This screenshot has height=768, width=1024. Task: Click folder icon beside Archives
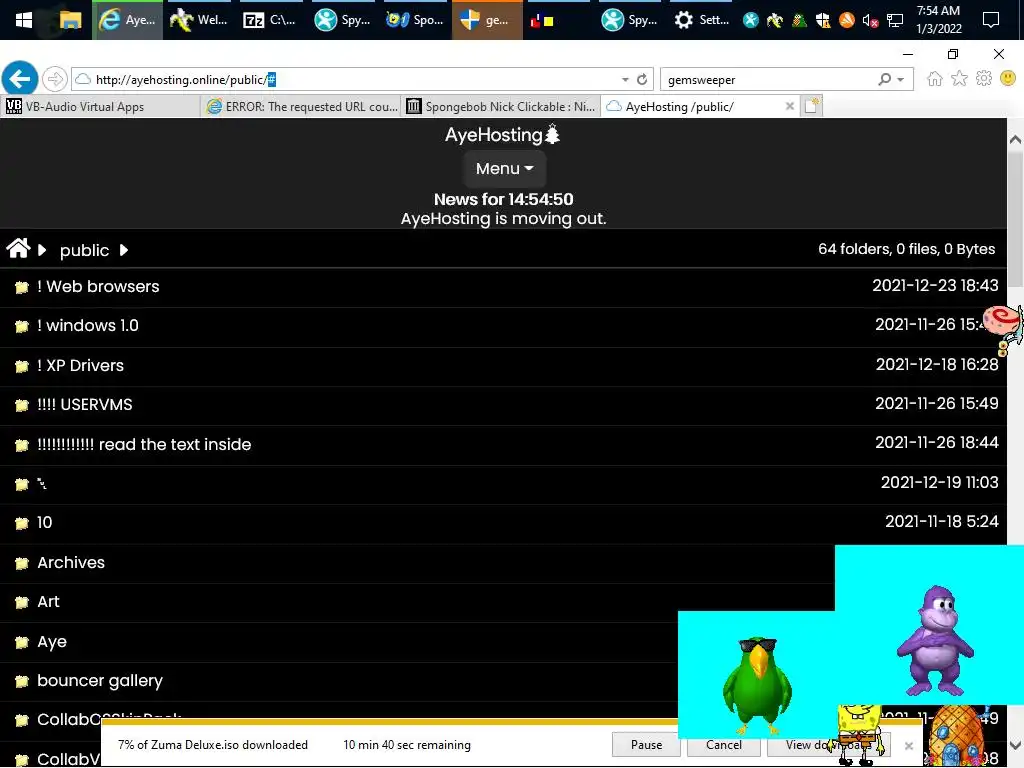(x=22, y=563)
